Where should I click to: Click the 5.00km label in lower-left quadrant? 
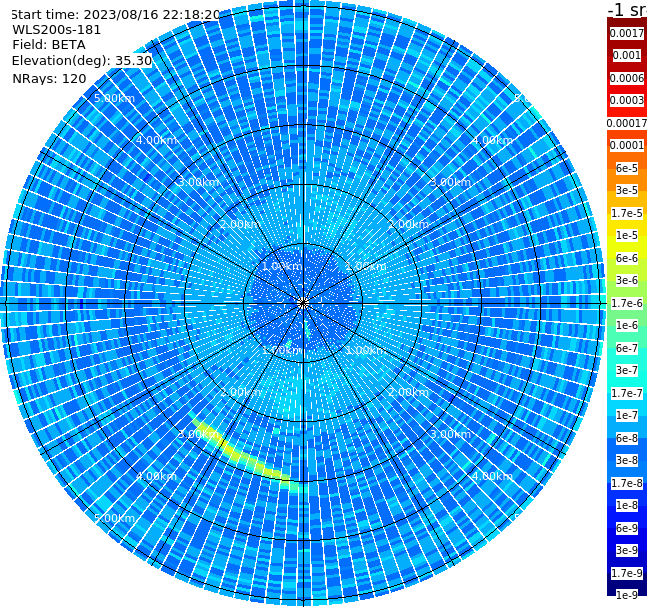(114, 518)
